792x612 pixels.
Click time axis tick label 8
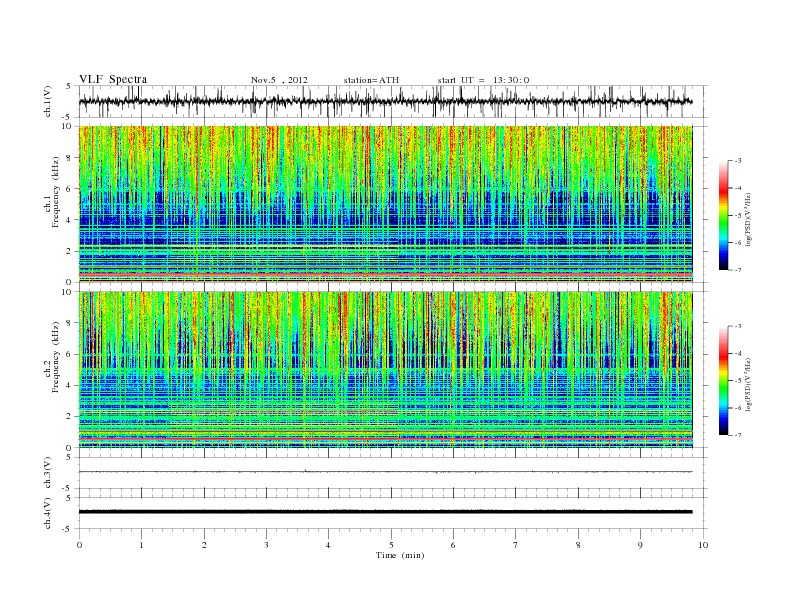point(578,545)
